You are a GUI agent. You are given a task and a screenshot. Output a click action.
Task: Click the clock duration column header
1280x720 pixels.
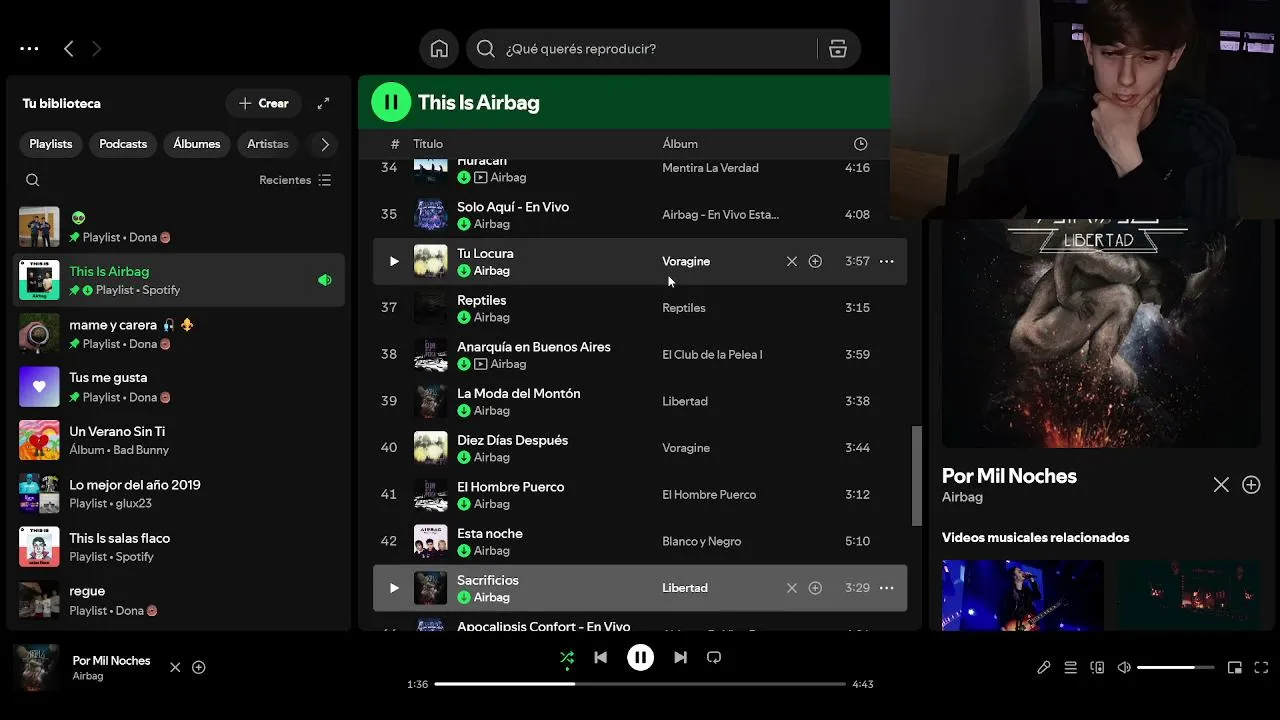(860, 144)
